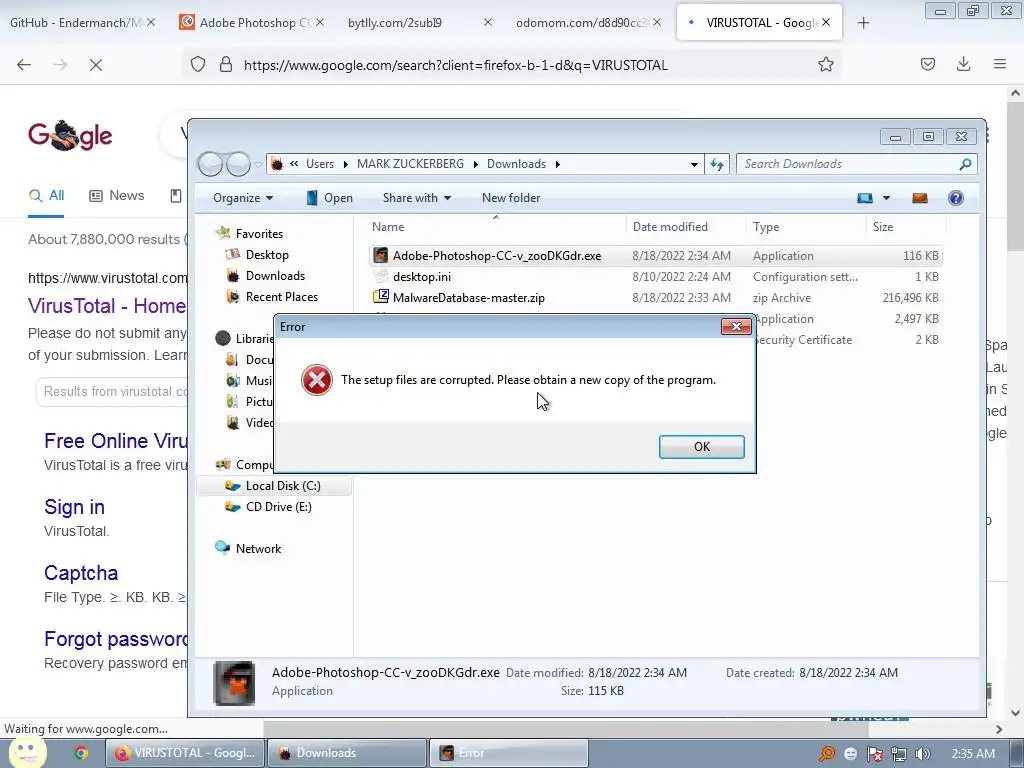Toggle the preview pane icon
Viewport: 1024px width, 768px height.
[920, 198]
